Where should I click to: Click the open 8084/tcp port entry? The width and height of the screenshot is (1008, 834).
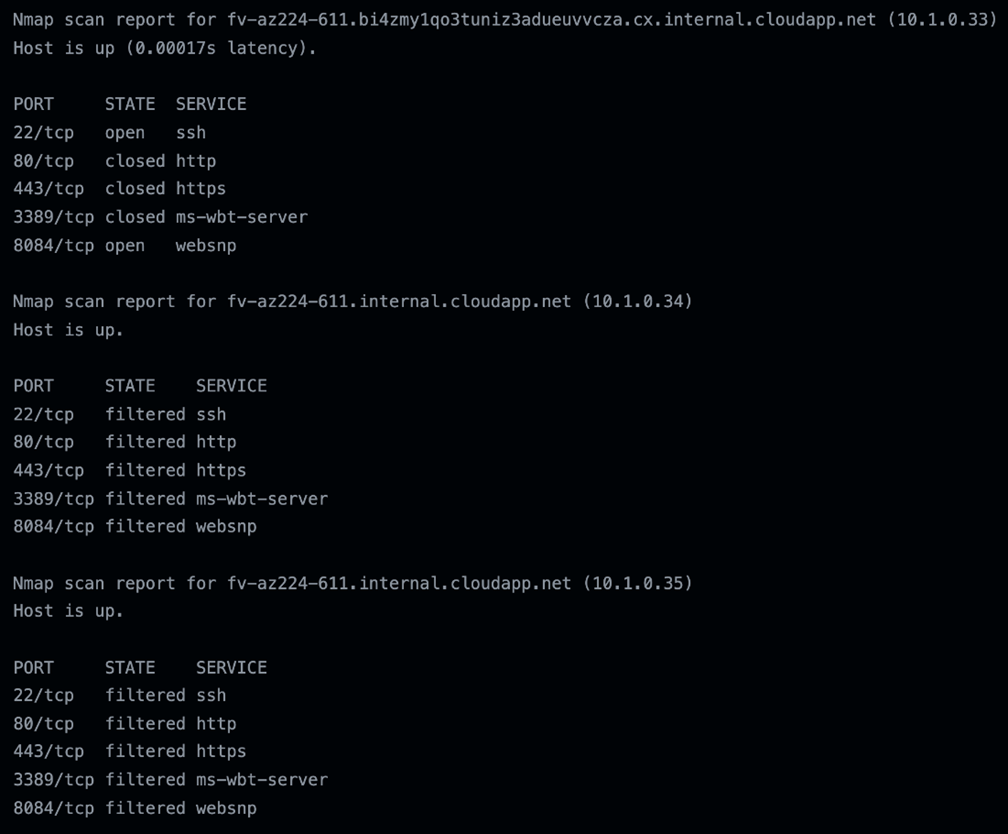43,245
